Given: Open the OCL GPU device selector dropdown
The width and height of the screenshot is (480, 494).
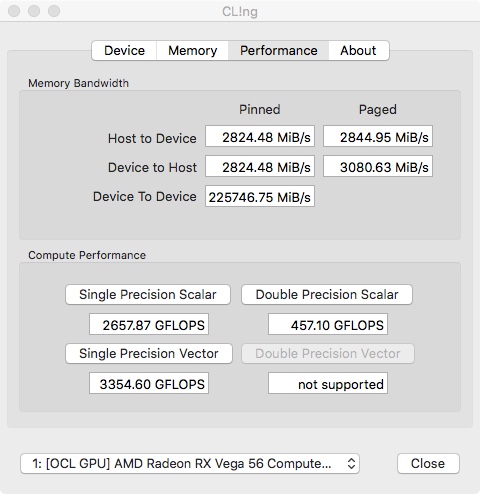Looking at the screenshot, I should [190, 463].
